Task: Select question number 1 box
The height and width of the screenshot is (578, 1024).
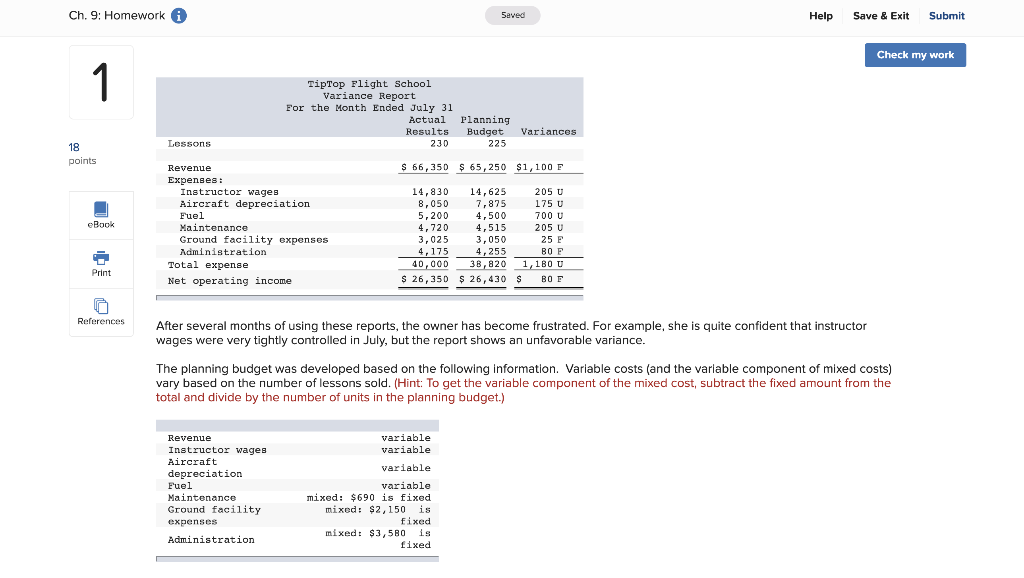Action: [x=101, y=82]
